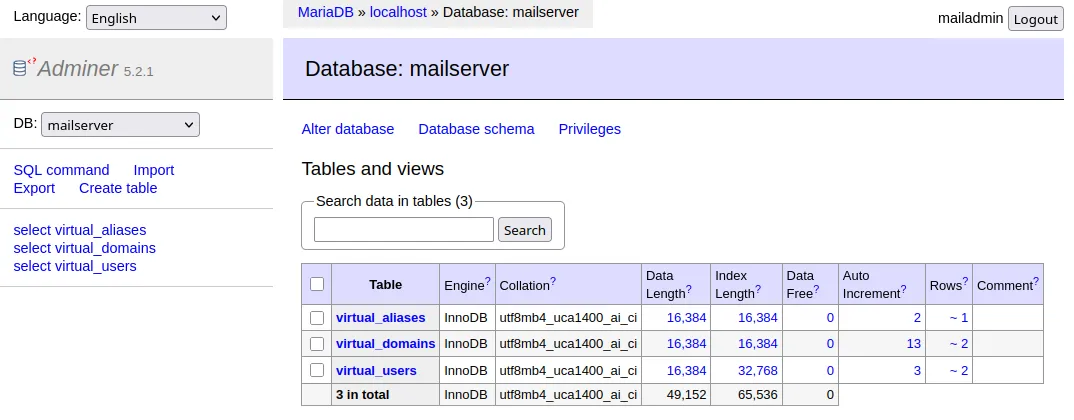Open help mark next to Rows header
This screenshot has height=420, width=1074.
[965, 282]
